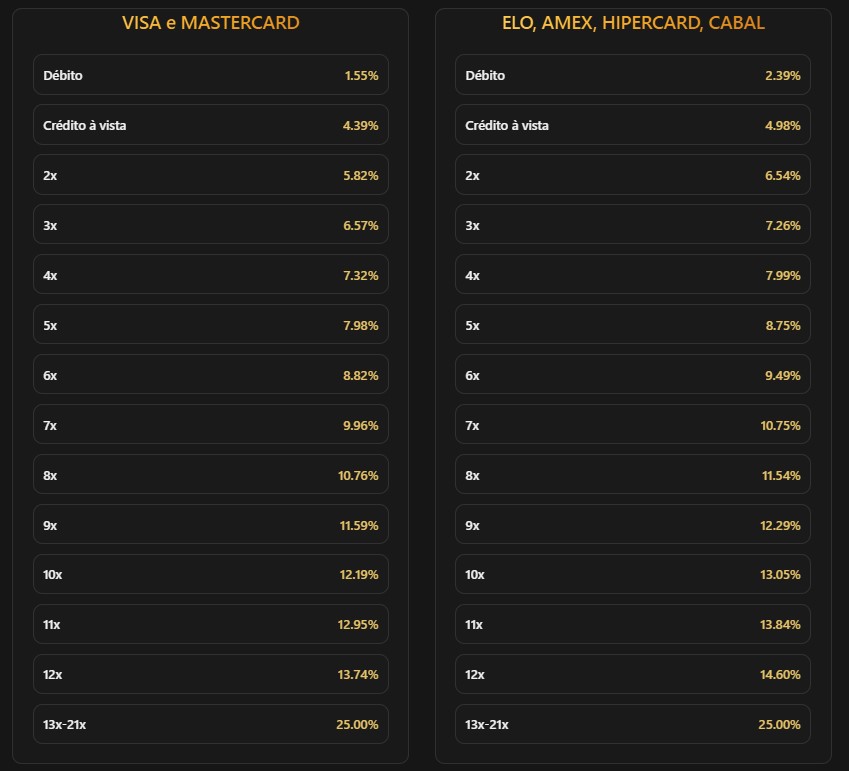Choose the 2x row with 5.82% rate
The height and width of the screenshot is (771, 849).
click(x=210, y=175)
